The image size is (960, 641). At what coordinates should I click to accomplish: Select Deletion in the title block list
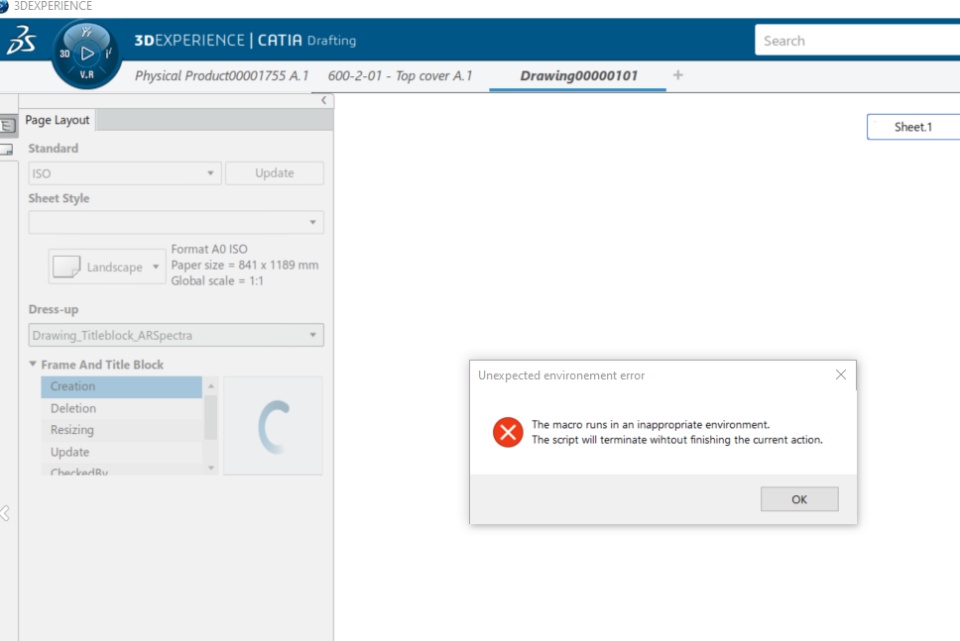click(121, 408)
